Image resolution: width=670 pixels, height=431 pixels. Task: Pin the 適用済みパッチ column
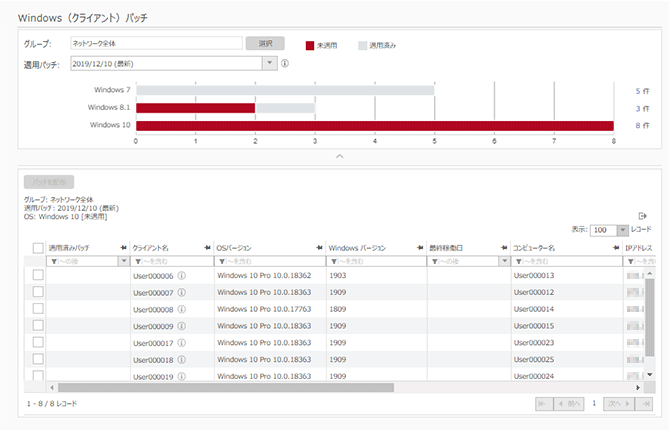point(123,246)
